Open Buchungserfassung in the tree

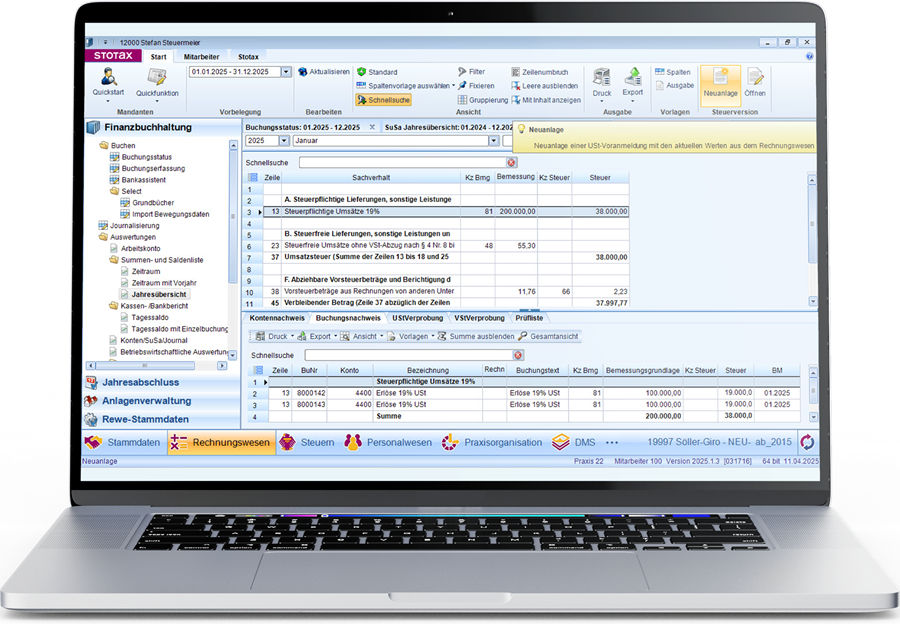[153, 168]
